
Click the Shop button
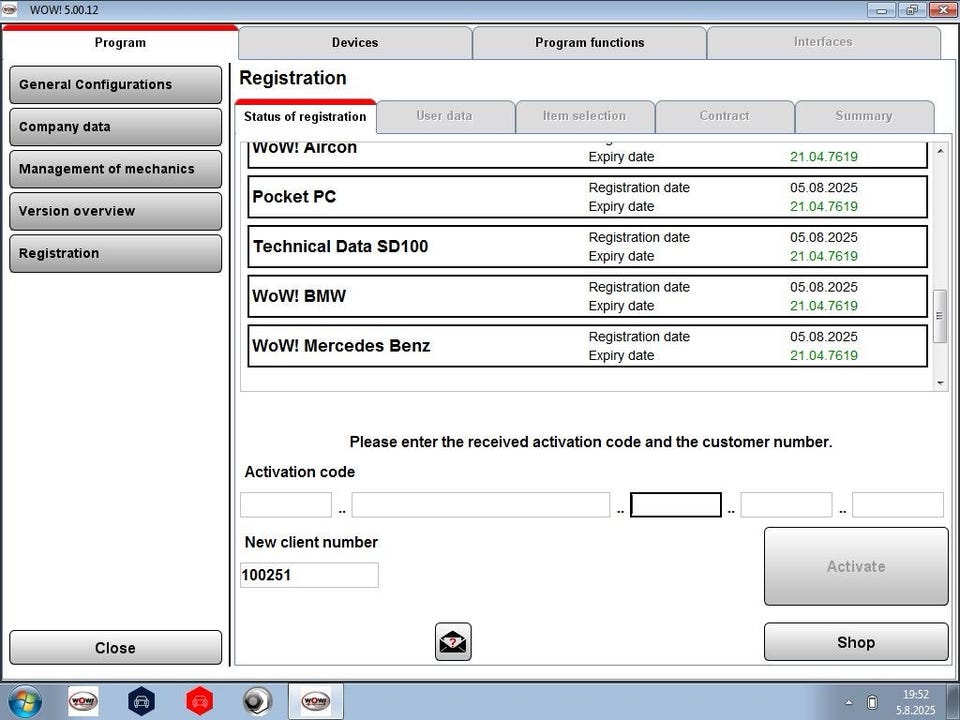point(855,642)
